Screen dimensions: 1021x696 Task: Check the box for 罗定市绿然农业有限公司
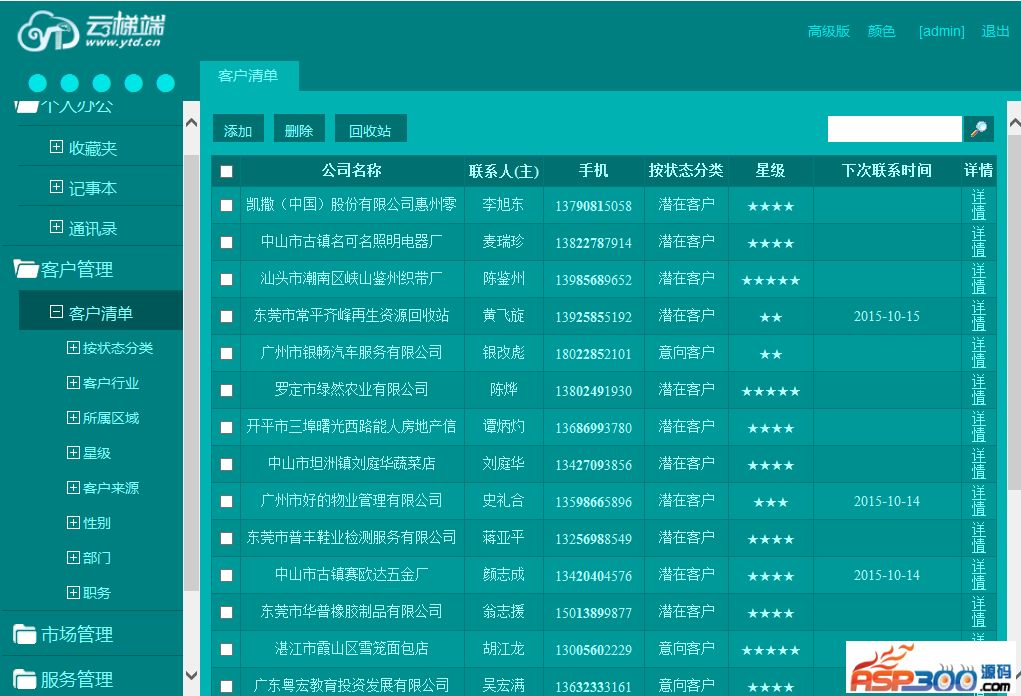226,390
